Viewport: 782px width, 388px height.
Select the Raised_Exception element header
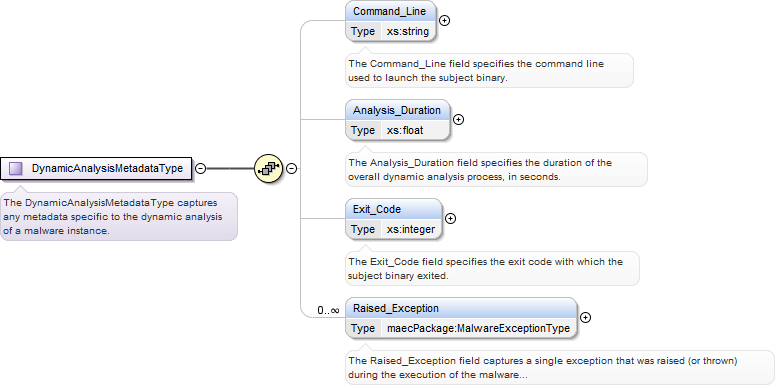coord(461,308)
